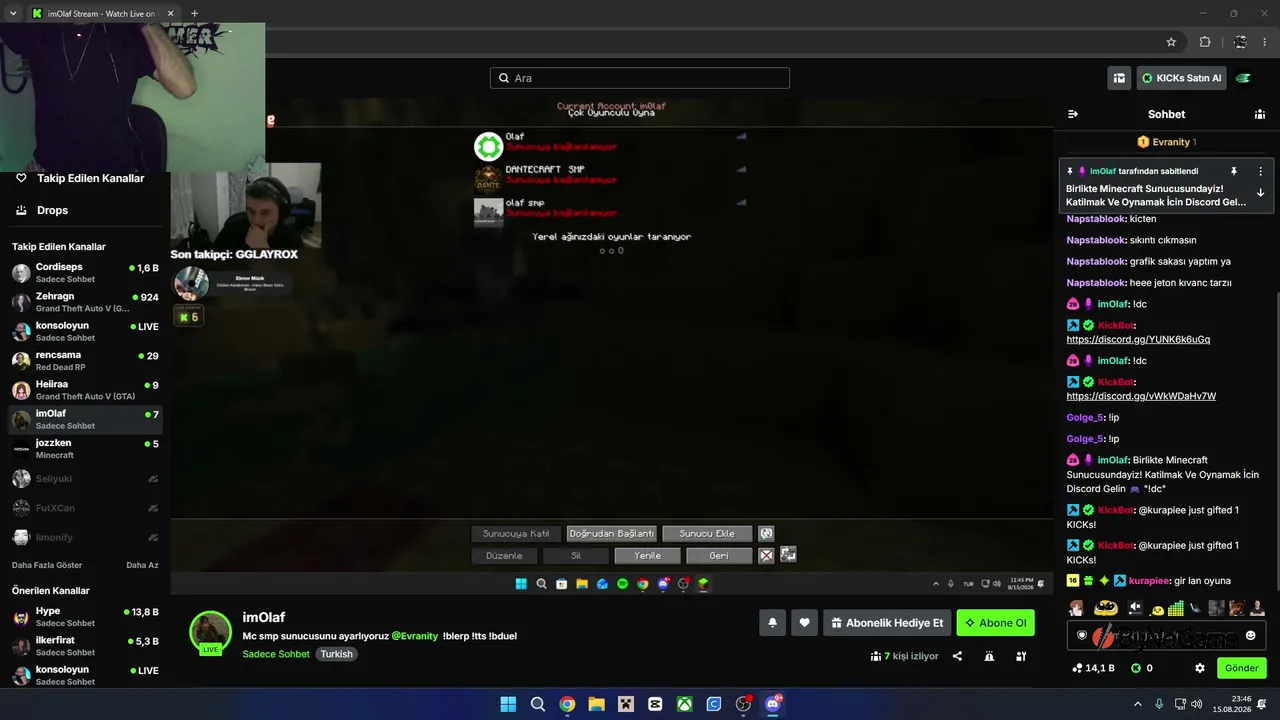
Task: Click the microphone icon in system tray
Action: 1159,704
